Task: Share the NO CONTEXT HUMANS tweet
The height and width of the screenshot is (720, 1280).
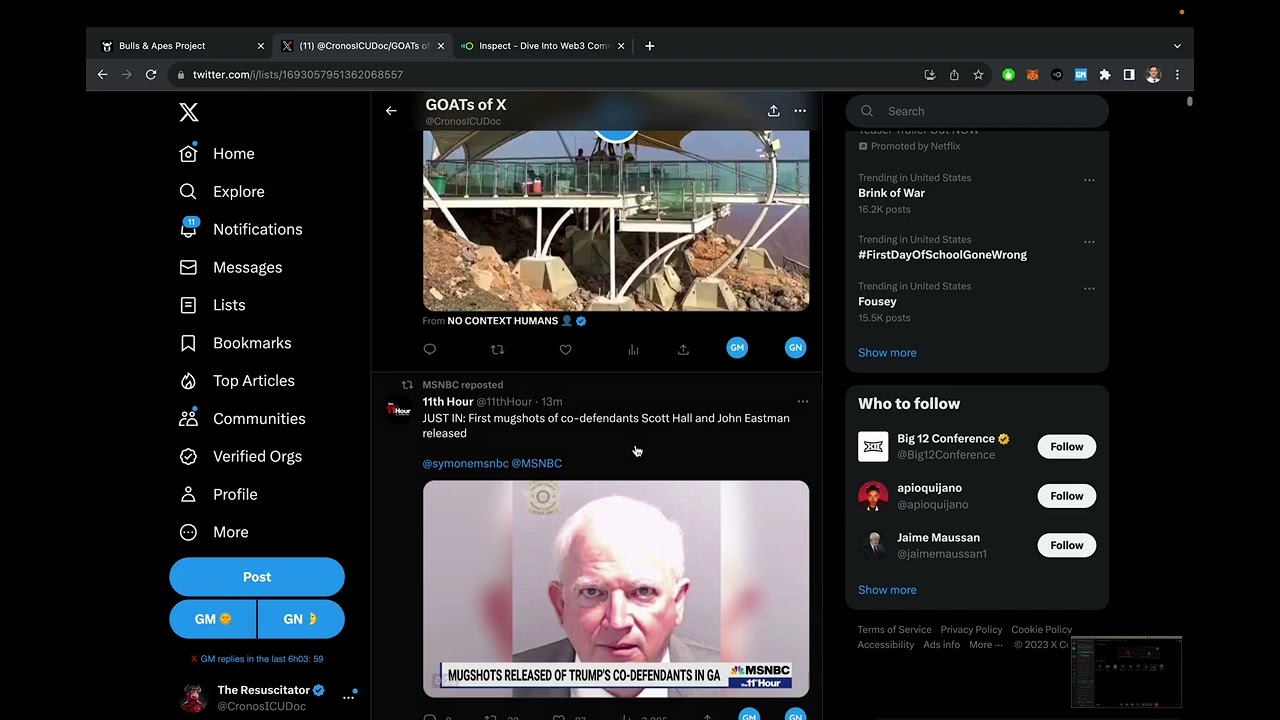Action: click(683, 349)
